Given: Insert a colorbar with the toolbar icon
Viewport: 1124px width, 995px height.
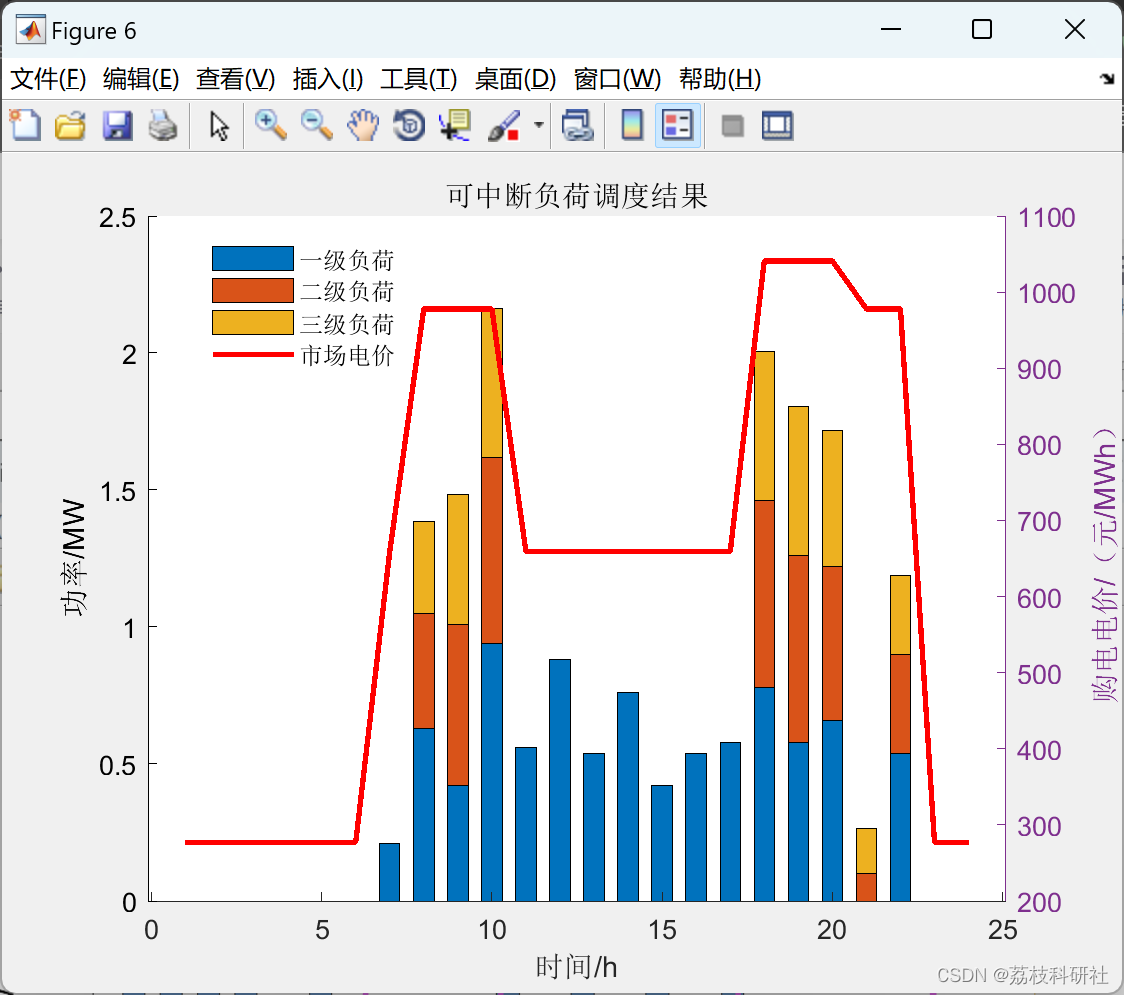Looking at the screenshot, I should [632, 125].
